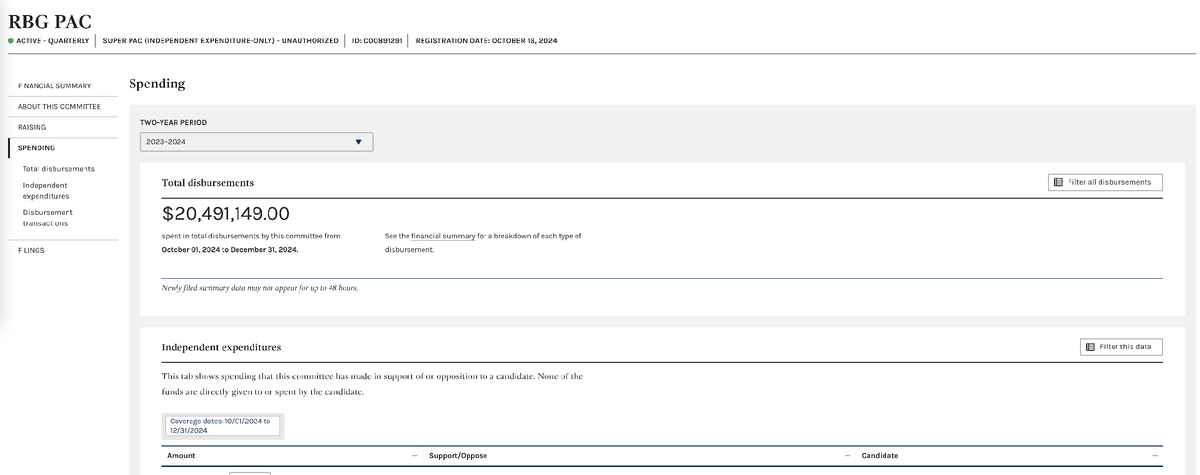This screenshot has height=475, width=1200.
Task: Click the Filter this data button
Action: click(x=1121, y=347)
